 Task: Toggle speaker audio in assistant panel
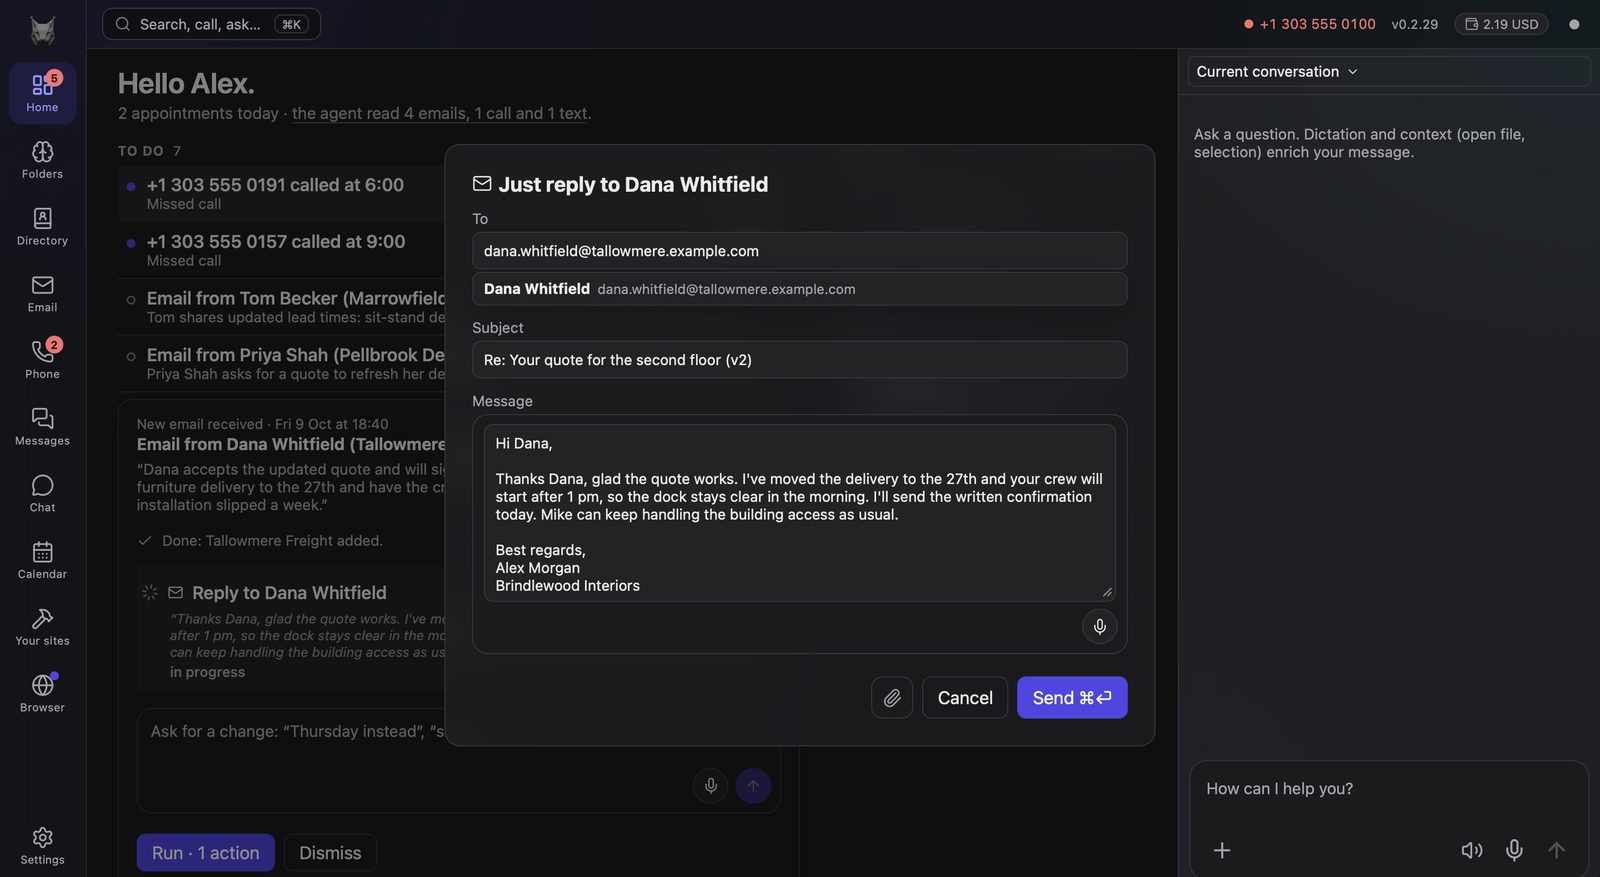[x=1471, y=850]
